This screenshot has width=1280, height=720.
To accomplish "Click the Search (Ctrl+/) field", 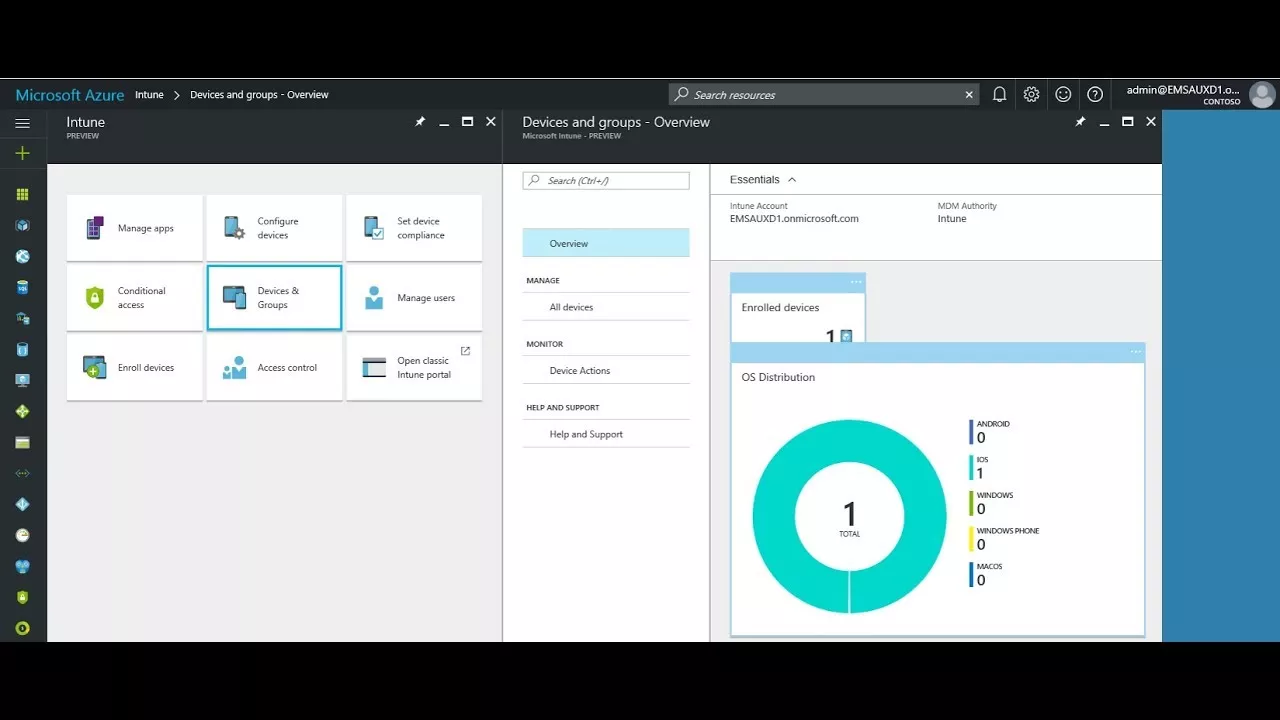I will pyautogui.click(x=605, y=180).
